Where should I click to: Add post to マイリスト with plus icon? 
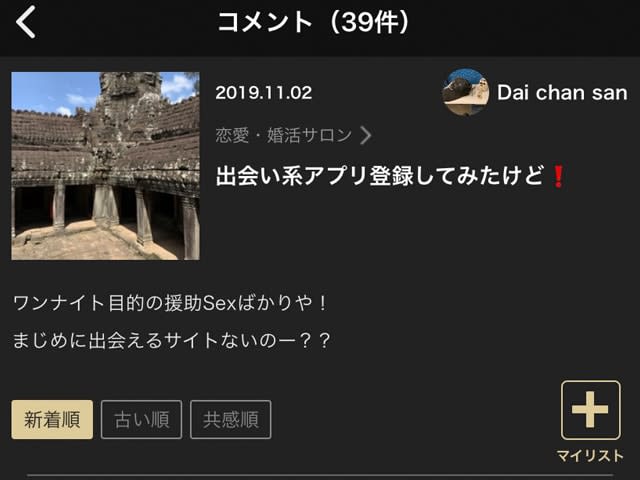[591, 410]
